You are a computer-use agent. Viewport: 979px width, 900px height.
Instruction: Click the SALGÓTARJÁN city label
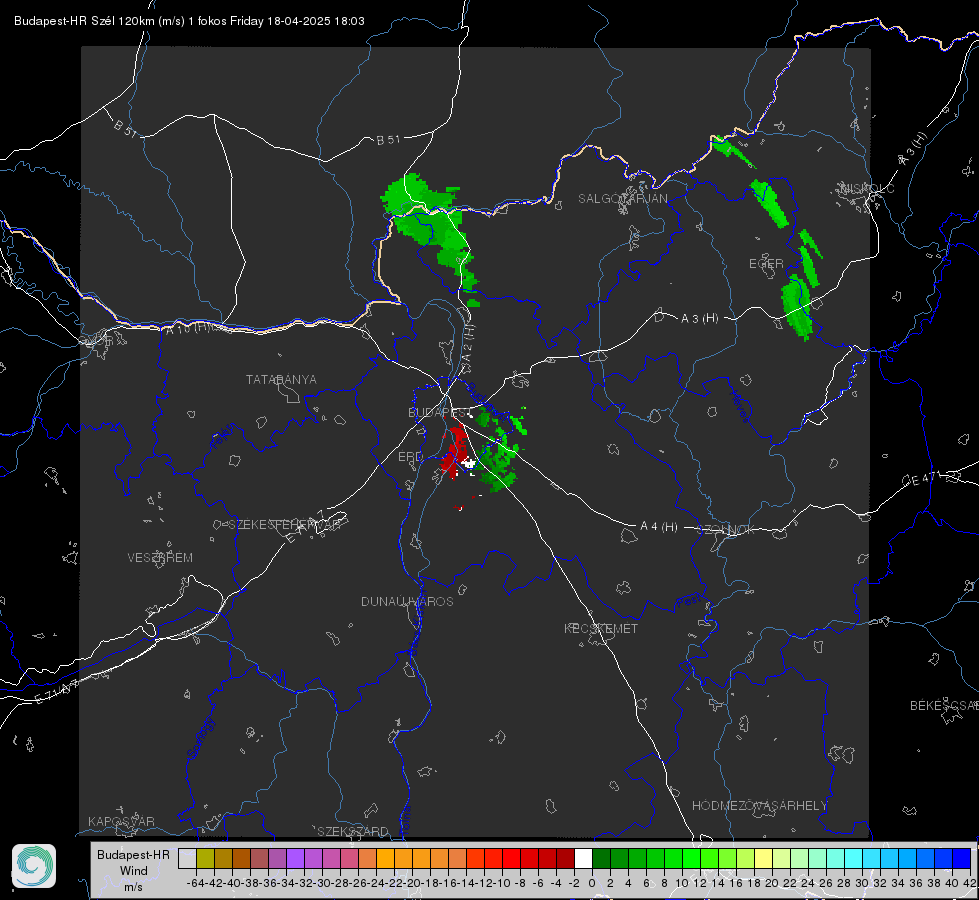tap(622, 199)
